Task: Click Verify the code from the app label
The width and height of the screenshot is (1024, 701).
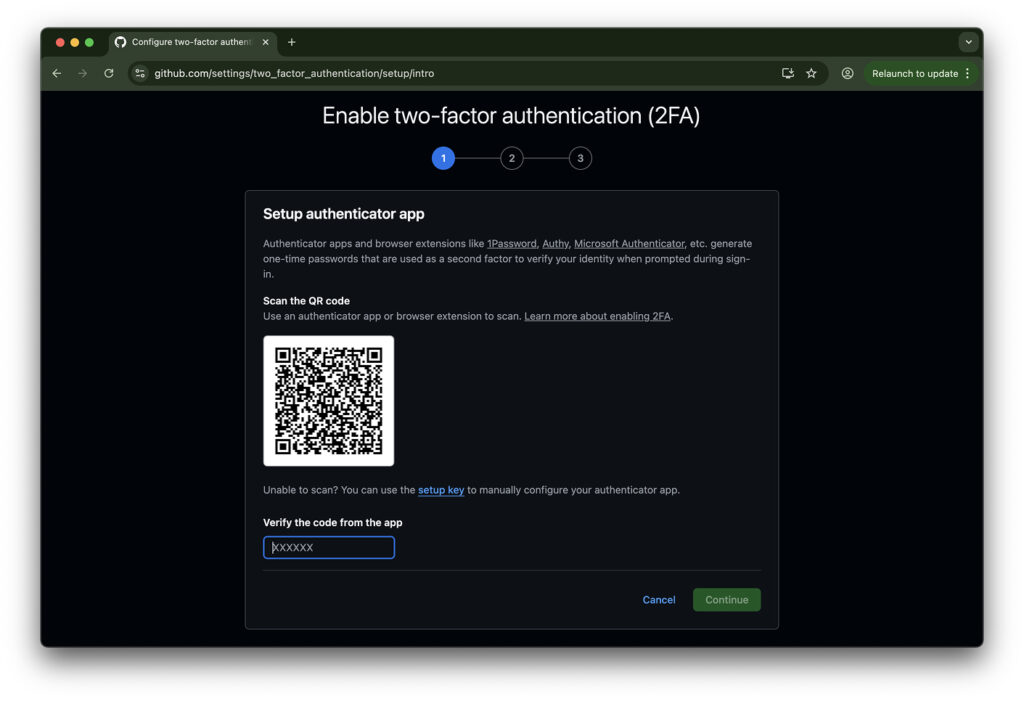Action: tap(332, 523)
